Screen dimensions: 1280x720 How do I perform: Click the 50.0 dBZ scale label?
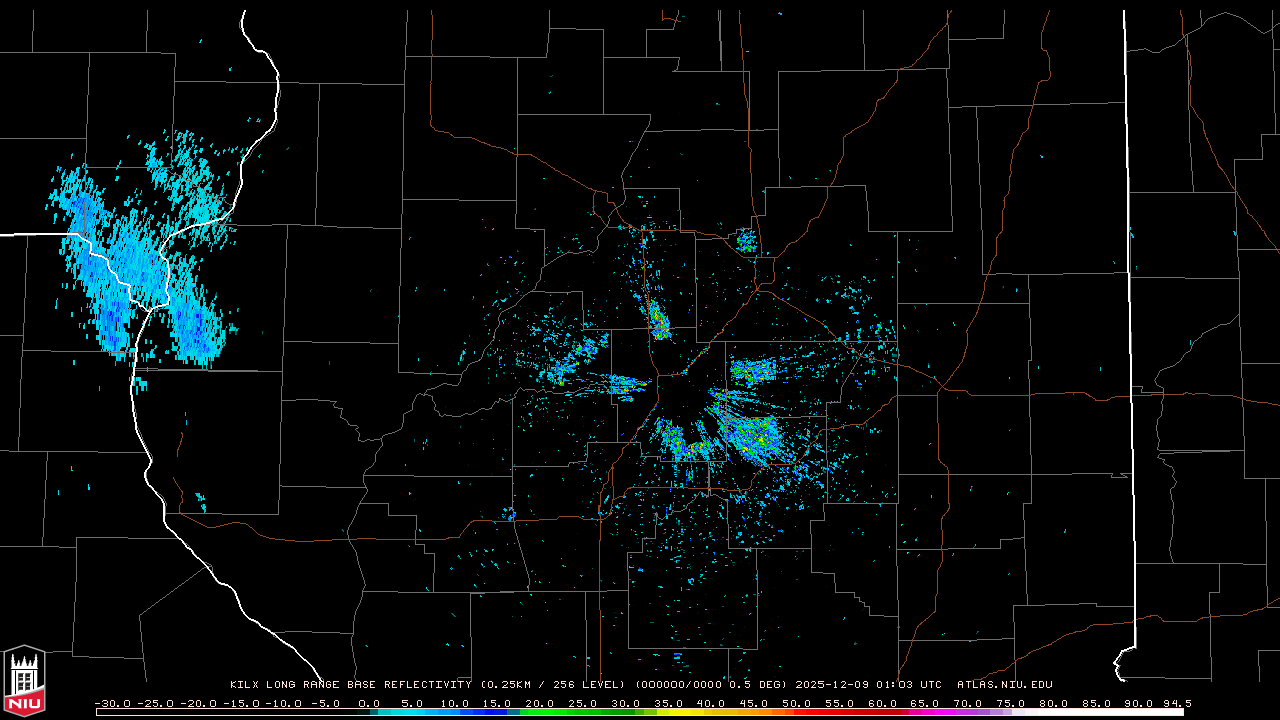pos(795,703)
